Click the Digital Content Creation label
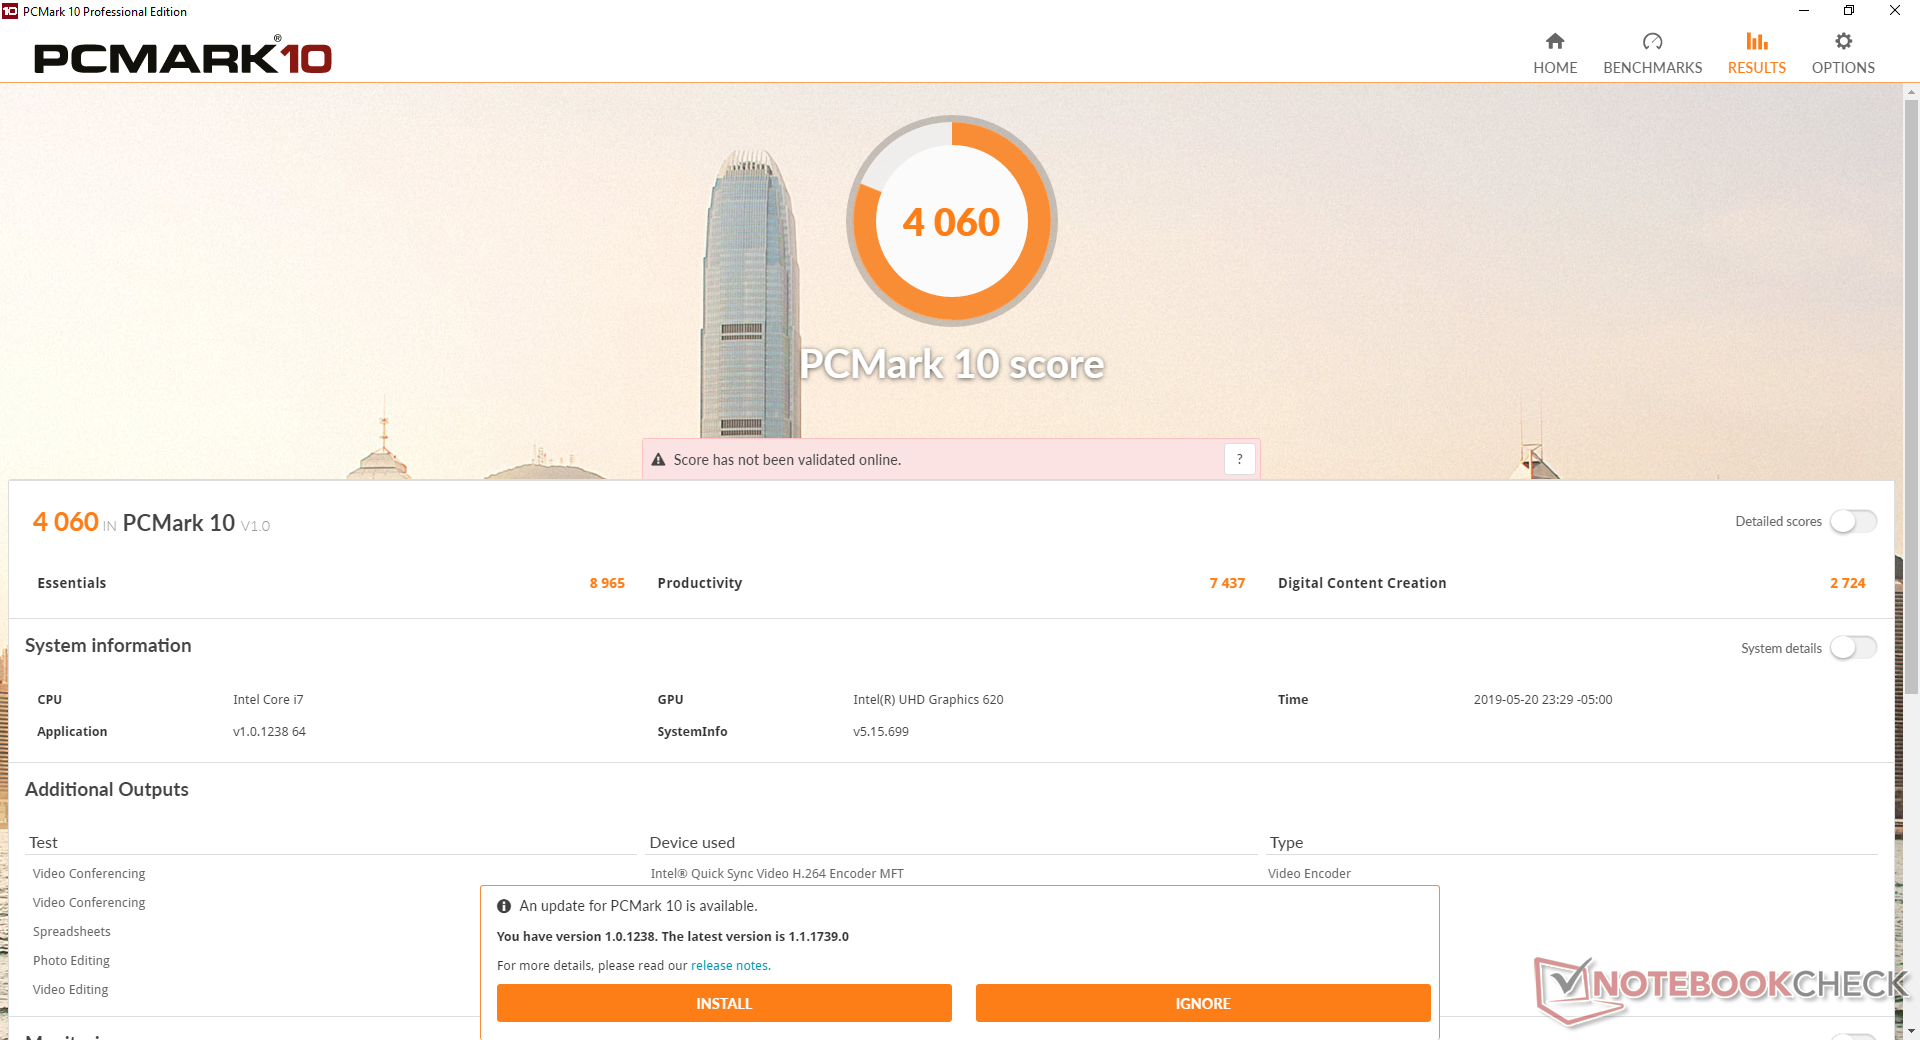Image resolution: width=1920 pixels, height=1040 pixels. tap(1362, 583)
